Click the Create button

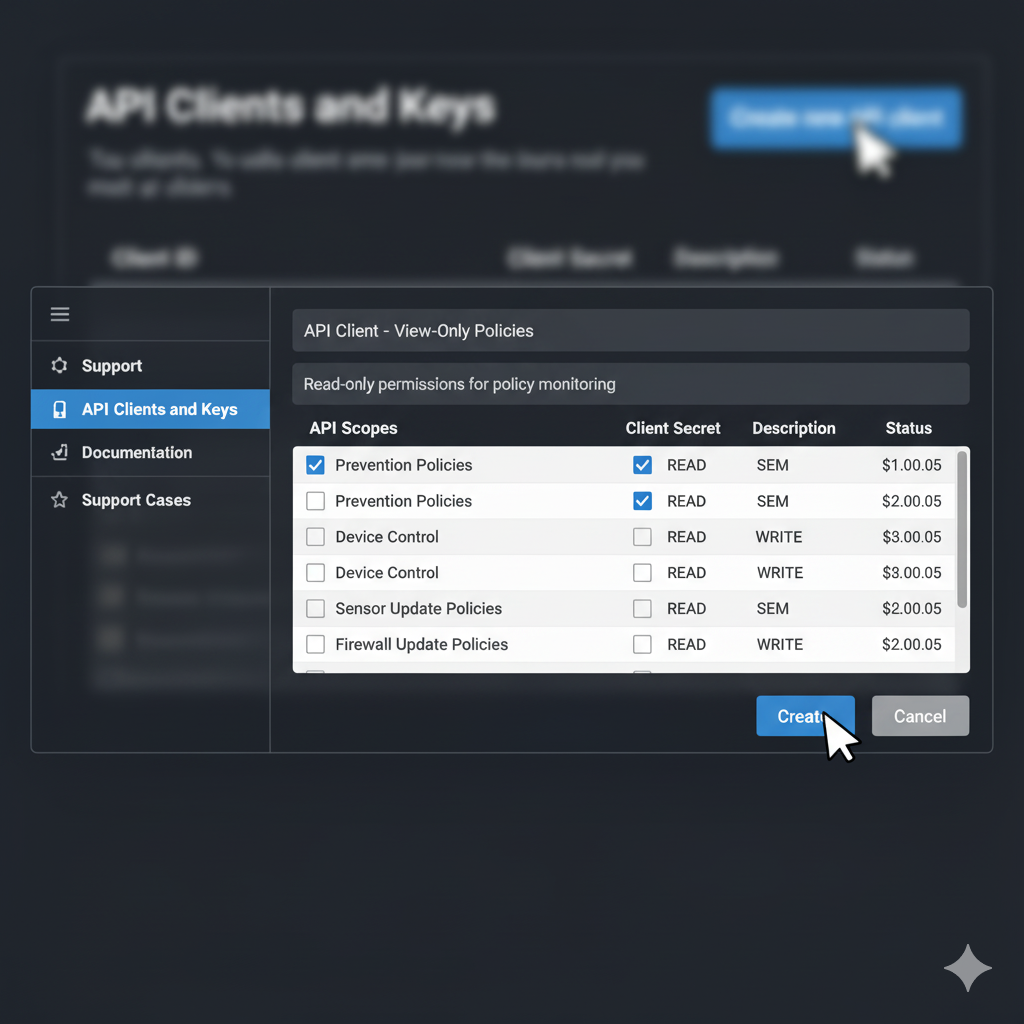(804, 716)
